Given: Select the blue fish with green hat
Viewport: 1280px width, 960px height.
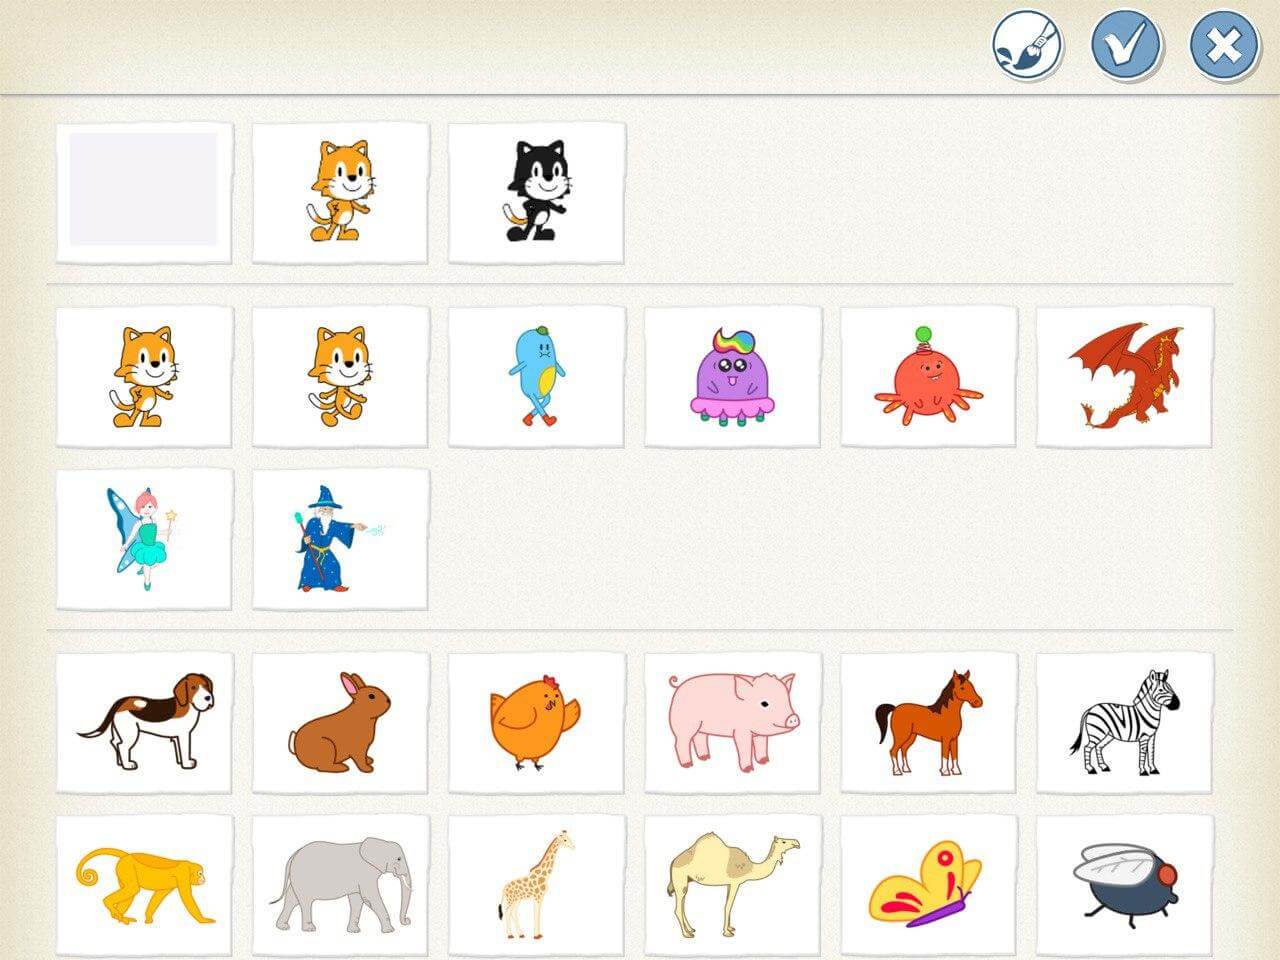Looking at the screenshot, I should (536, 376).
